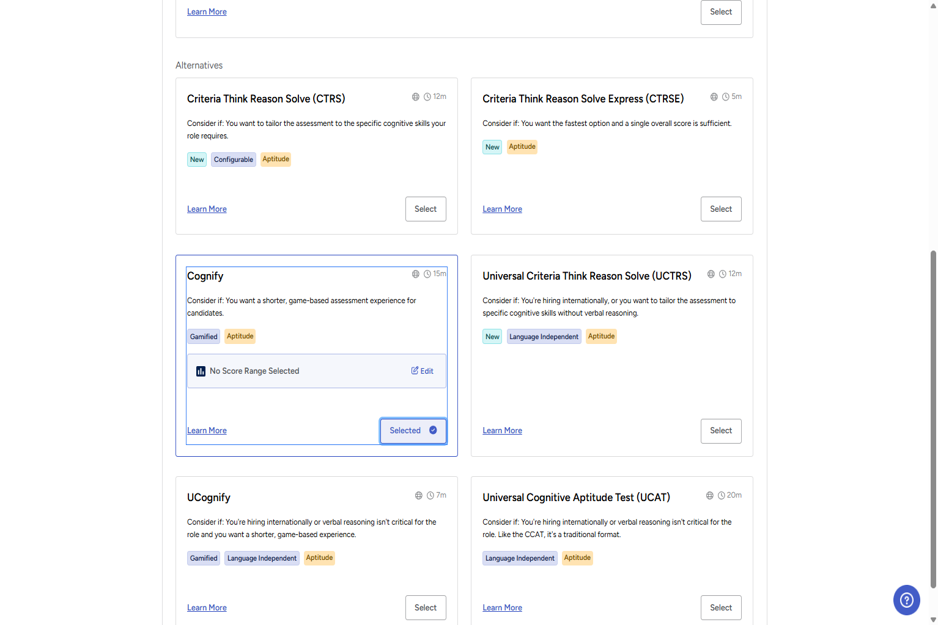This screenshot has height=625, width=938.
Task: Open Learn More for UCTRS
Action: [x=502, y=431]
